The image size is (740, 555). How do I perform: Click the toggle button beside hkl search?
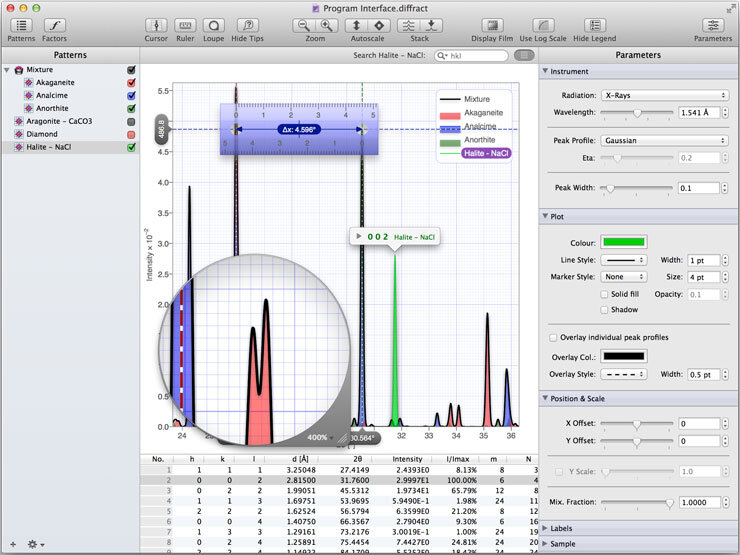pyautogui.click(x=524, y=56)
